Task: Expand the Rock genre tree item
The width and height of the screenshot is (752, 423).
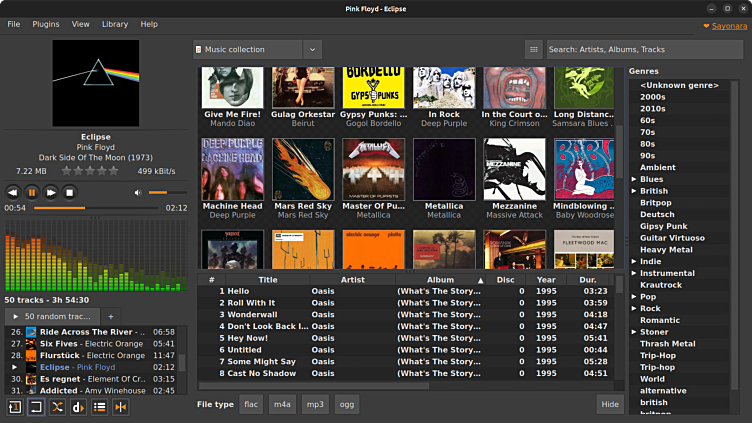Action: pyautogui.click(x=634, y=308)
